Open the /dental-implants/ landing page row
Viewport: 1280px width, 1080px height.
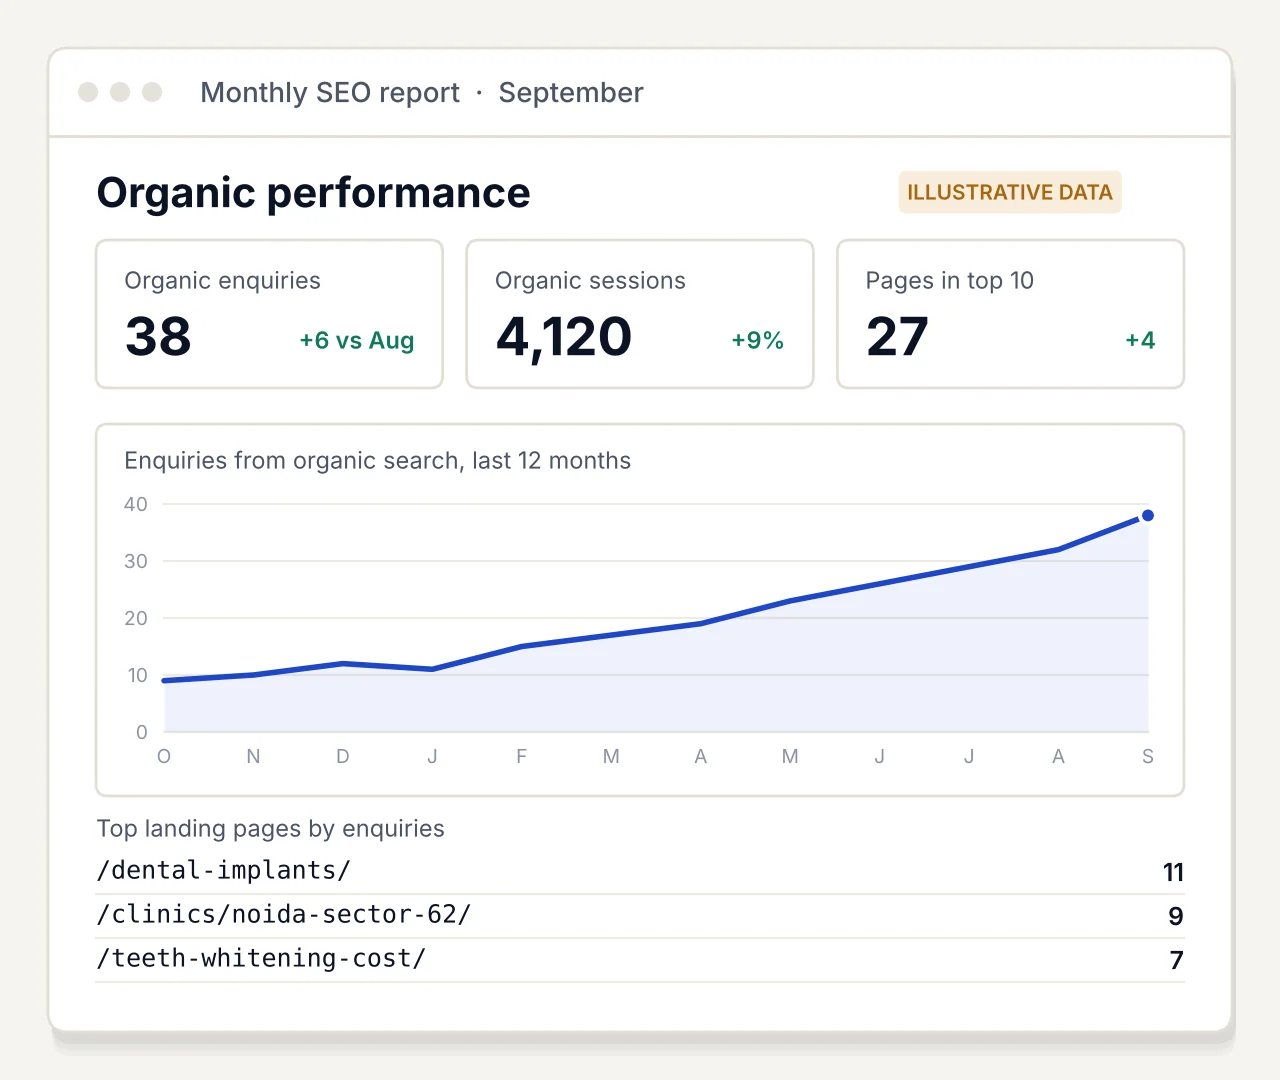coord(640,872)
